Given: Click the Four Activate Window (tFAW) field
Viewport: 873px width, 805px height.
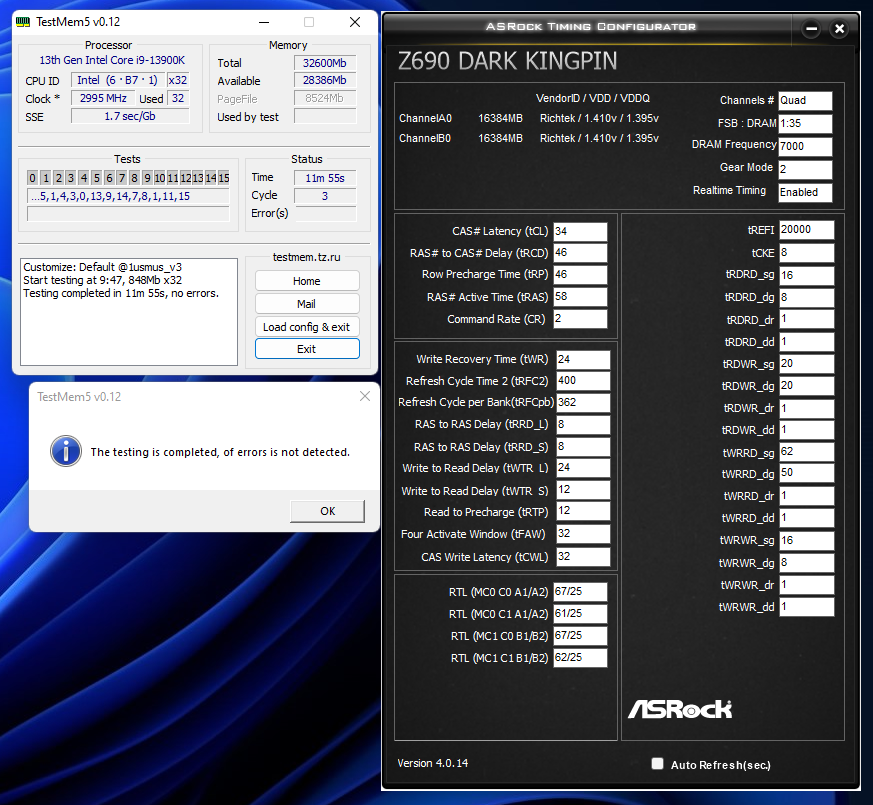Looking at the screenshot, I should [583, 534].
